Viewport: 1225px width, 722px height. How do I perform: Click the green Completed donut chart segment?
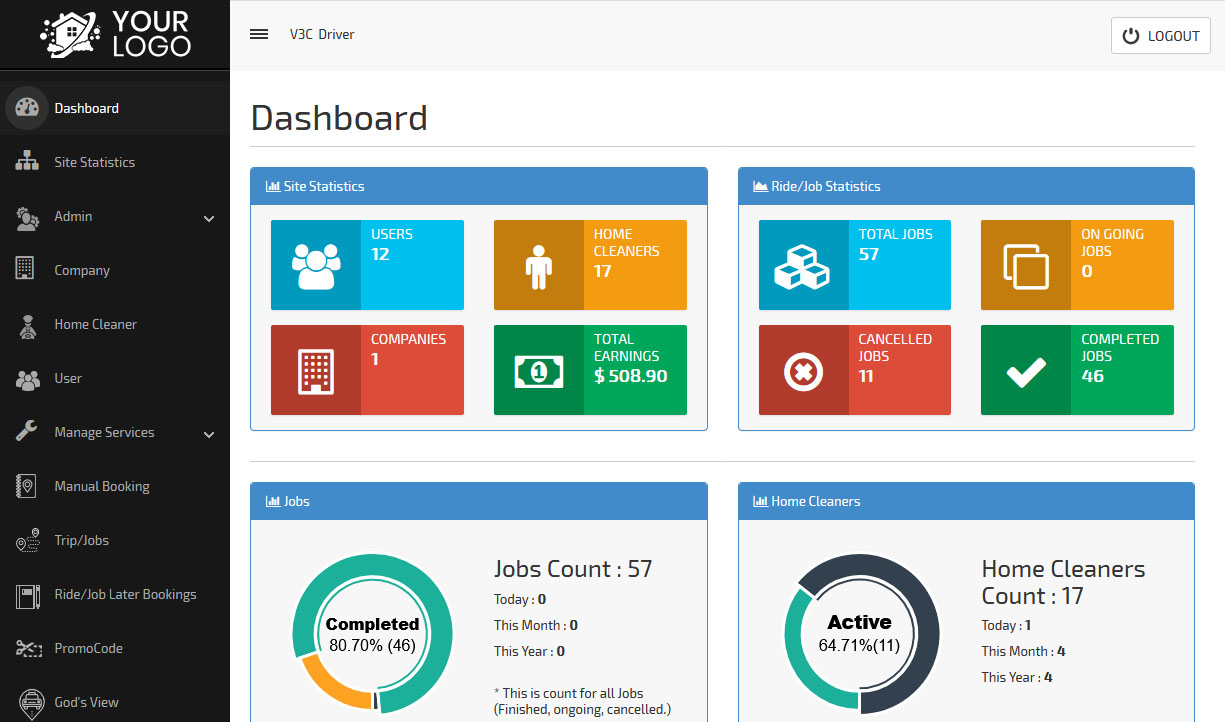click(x=435, y=600)
